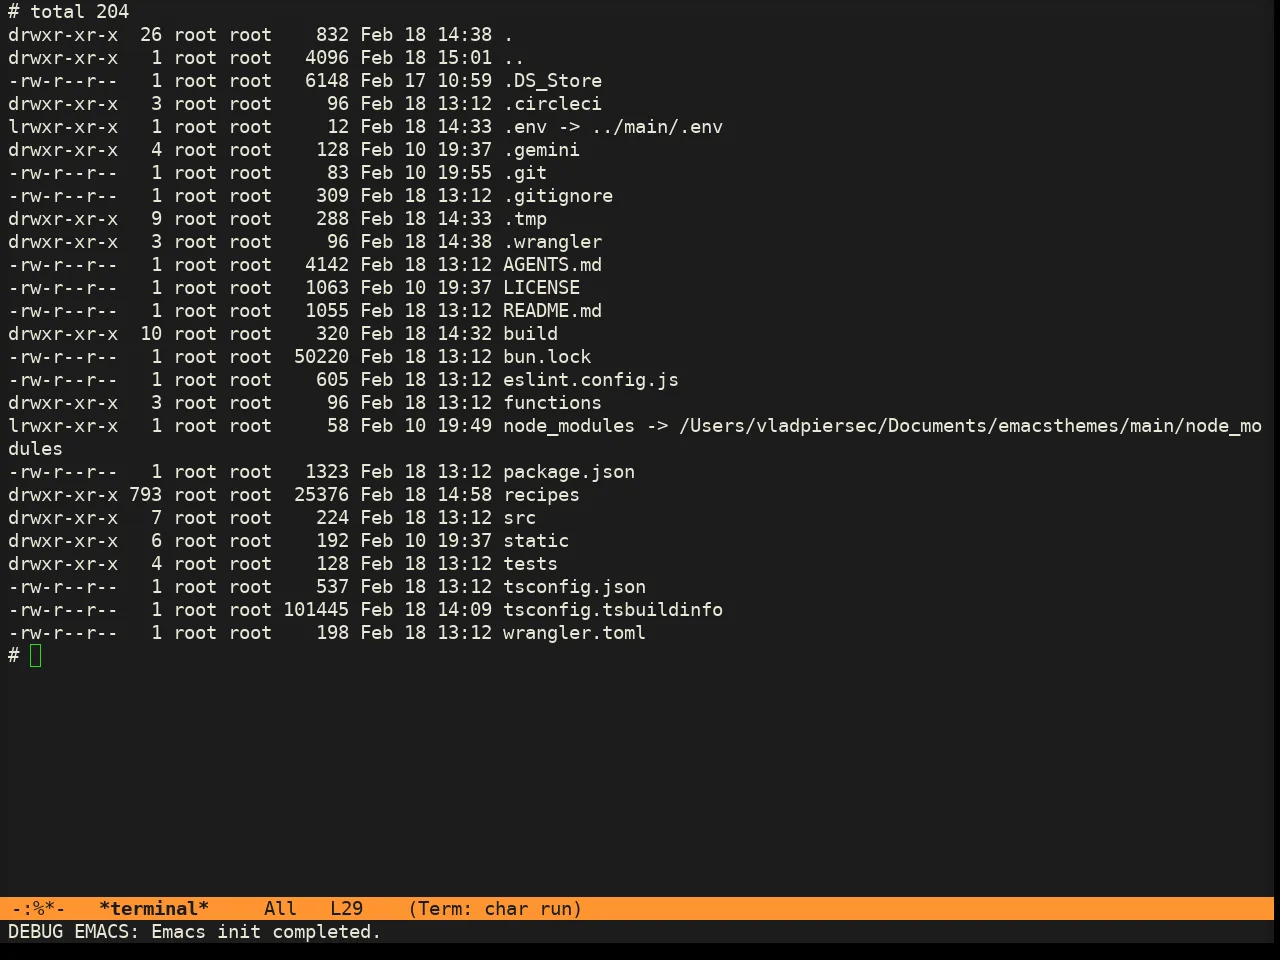Click the bun.lock file name
Image resolution: width=1280 pixels, height=960 pixels.
pos(547,357)
